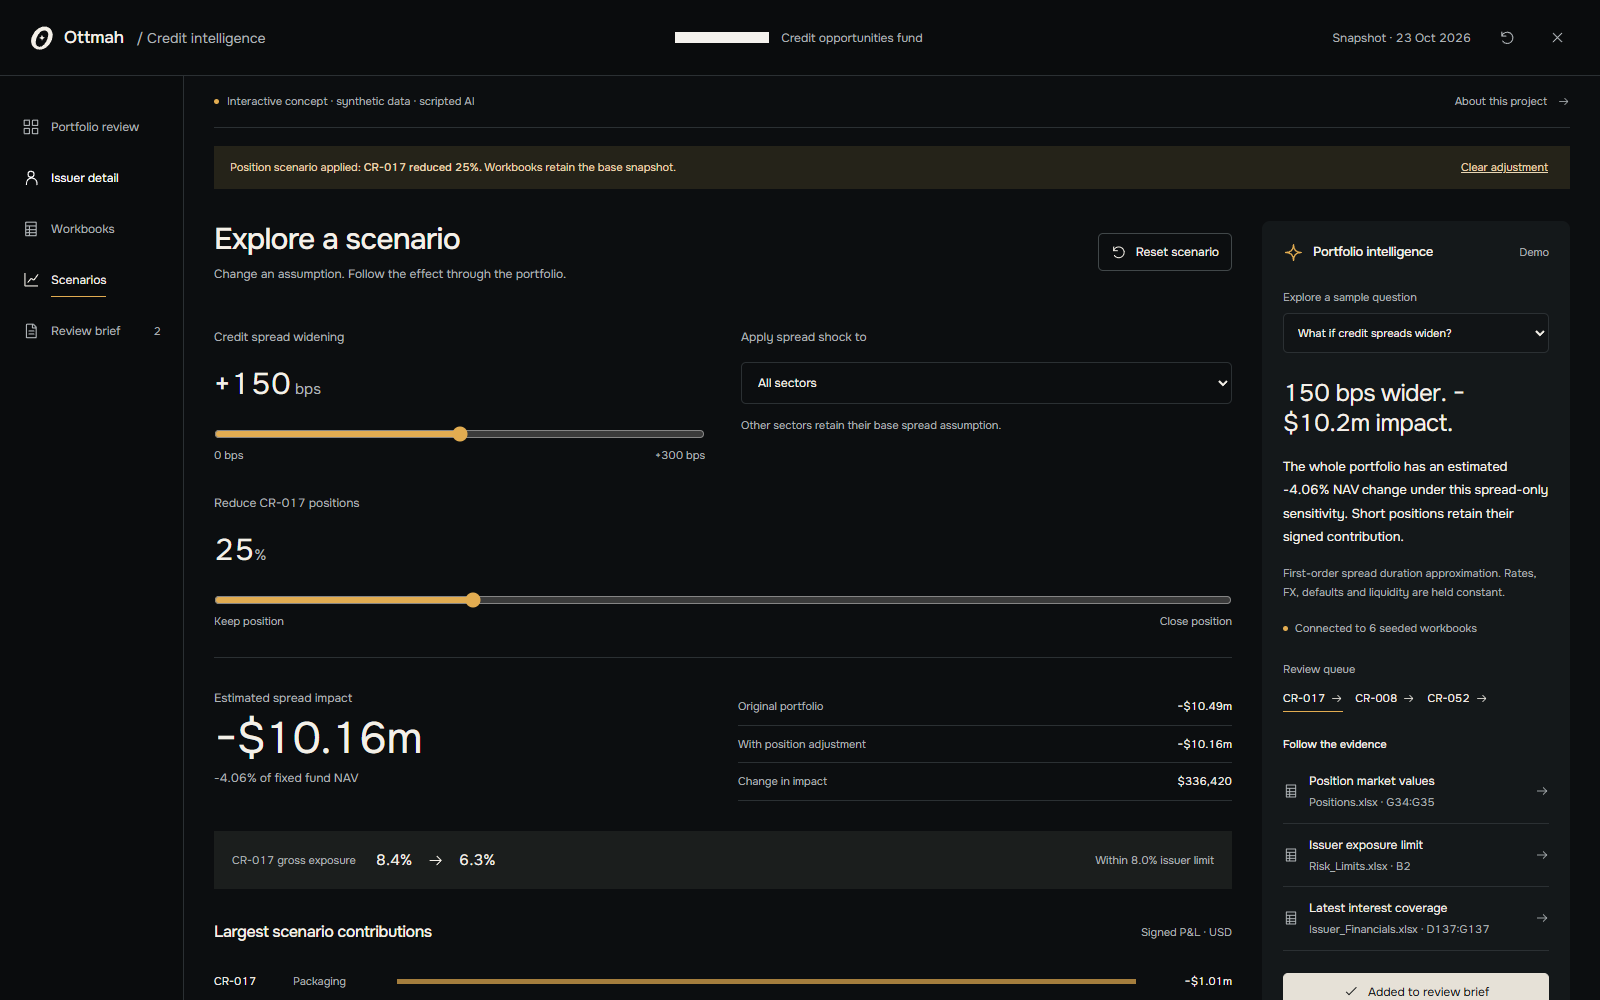Go to Portfolio review

(x=95, y=127)
